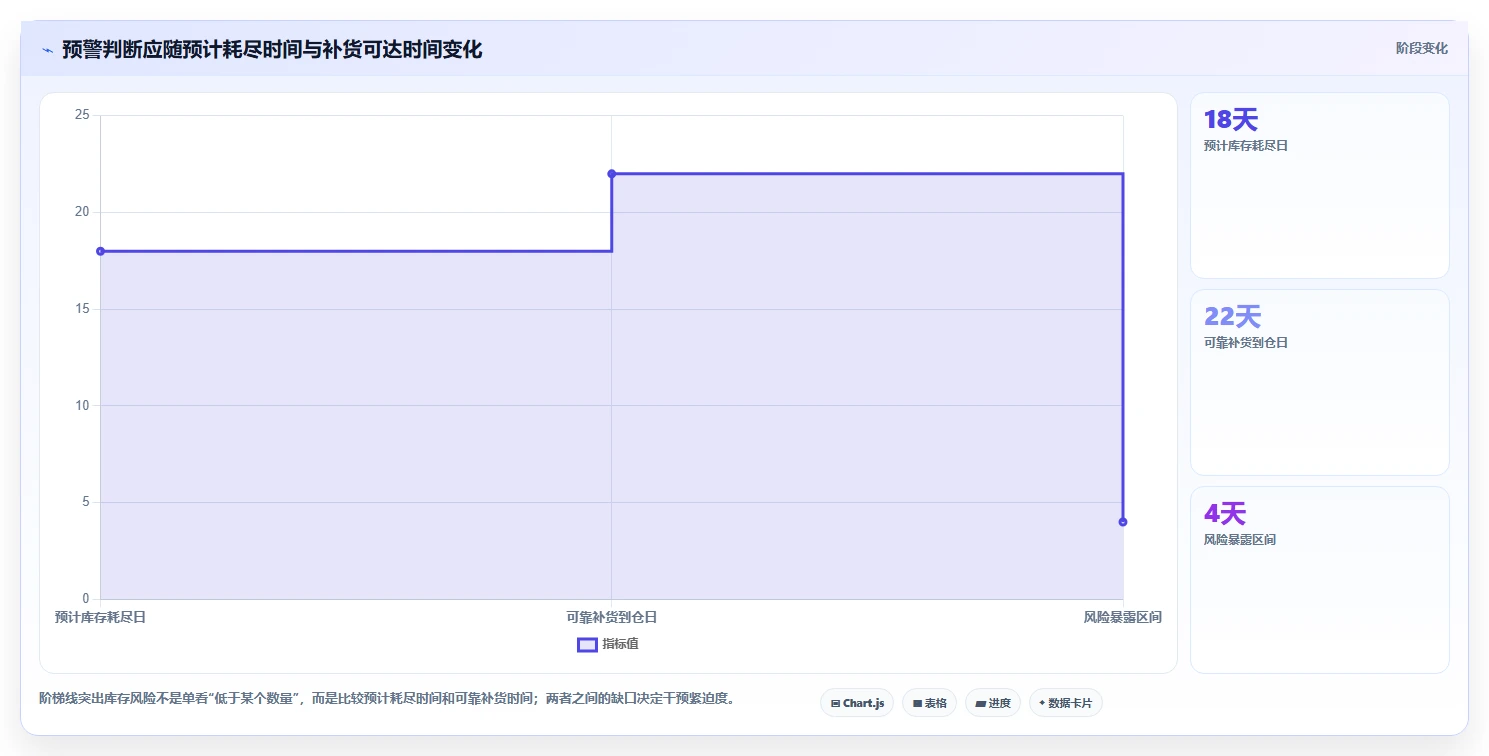The width and height of the screenshot is (1489, 756).
Task: Click the 预计库存耗尽日 data point on chart
Action: 100,251
